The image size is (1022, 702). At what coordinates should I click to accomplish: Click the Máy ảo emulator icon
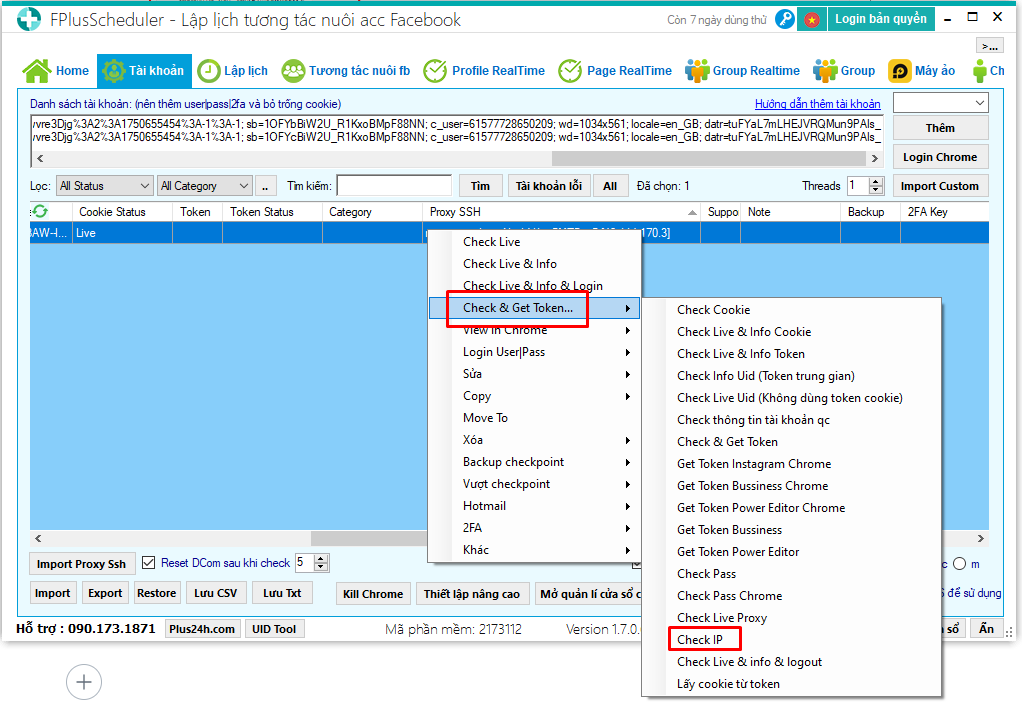pos(899,70)
